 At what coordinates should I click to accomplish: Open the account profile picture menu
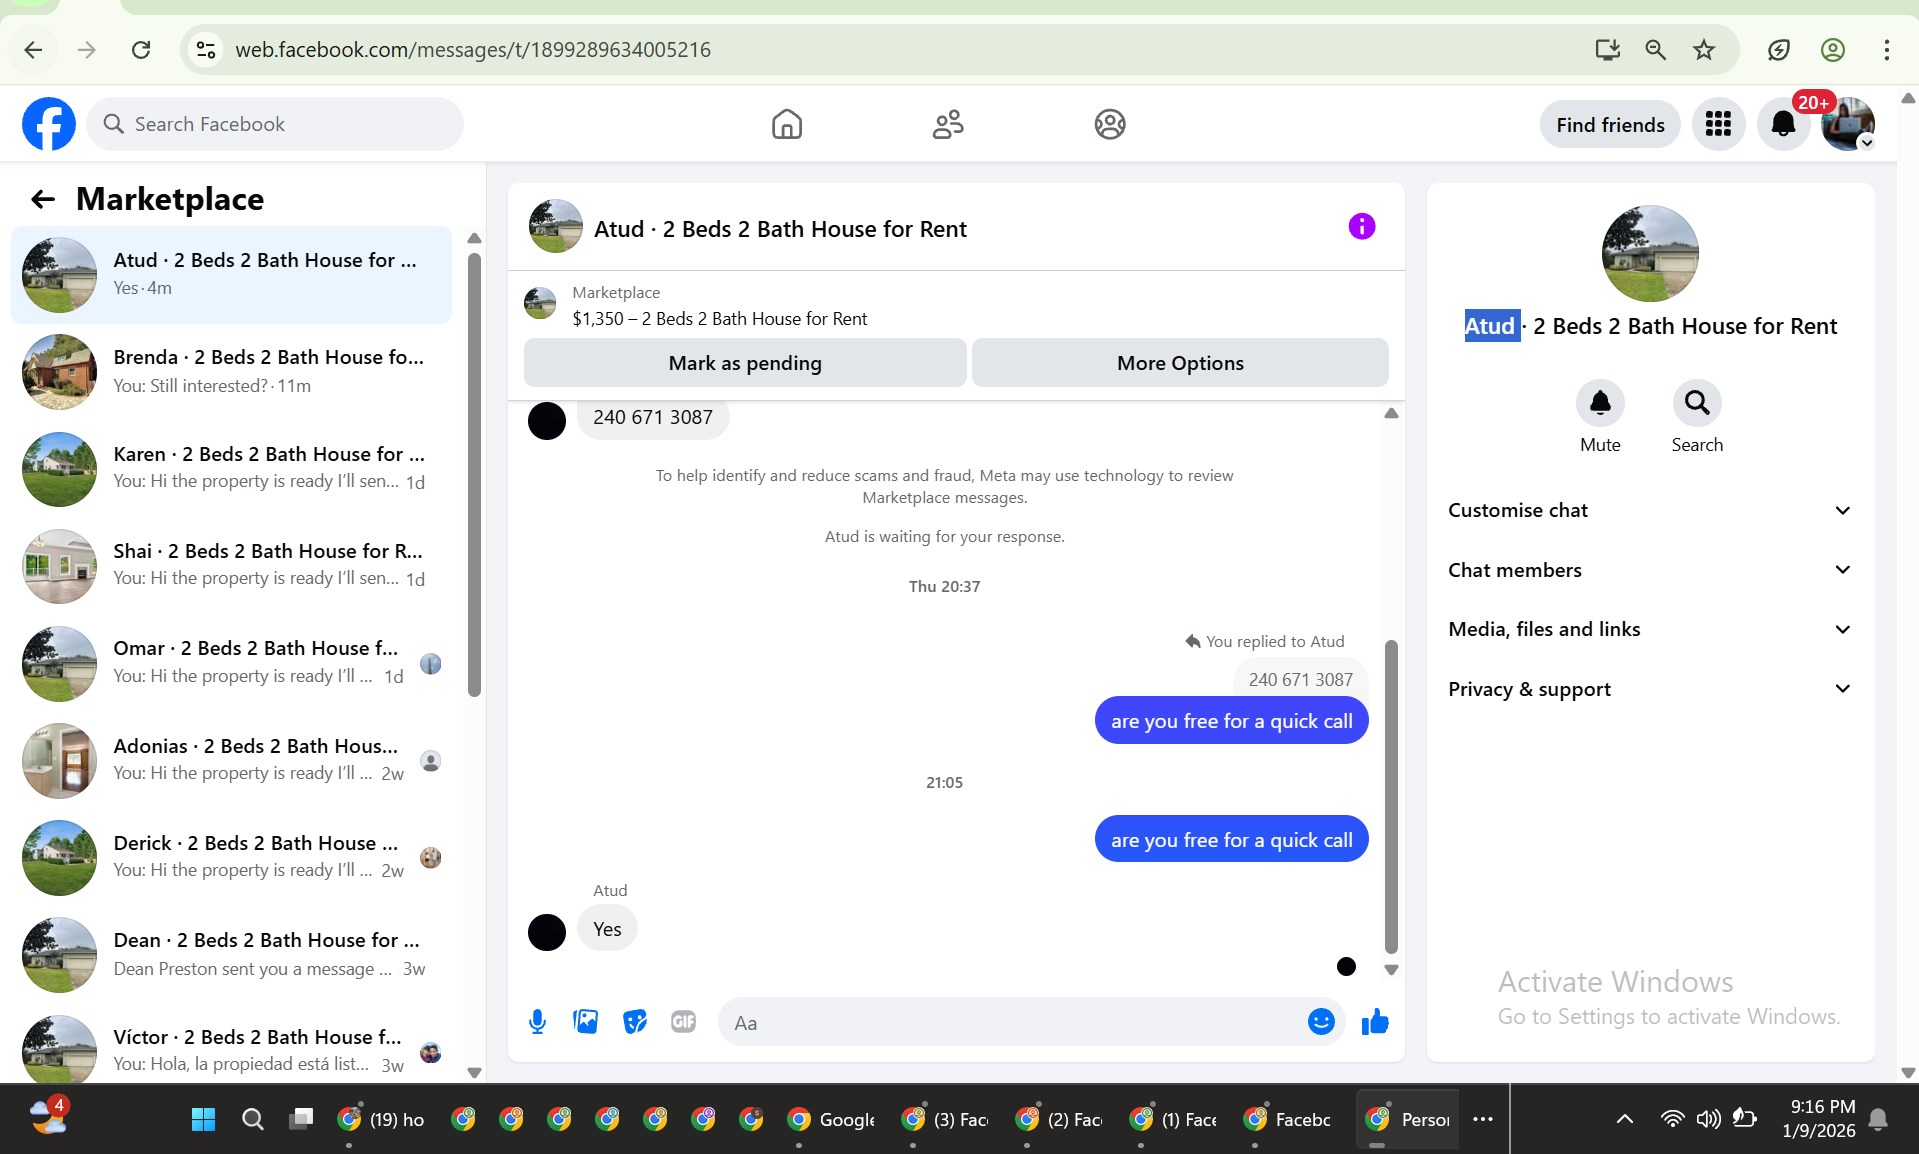(x=1848, y=124)
